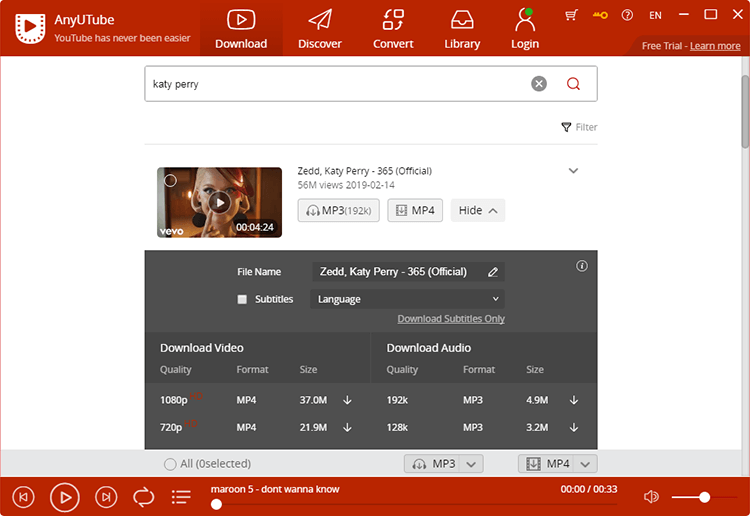This screenshot has width=750, height=516.
Task: Click the vertical scrollbar
Action: coord(745,112)
